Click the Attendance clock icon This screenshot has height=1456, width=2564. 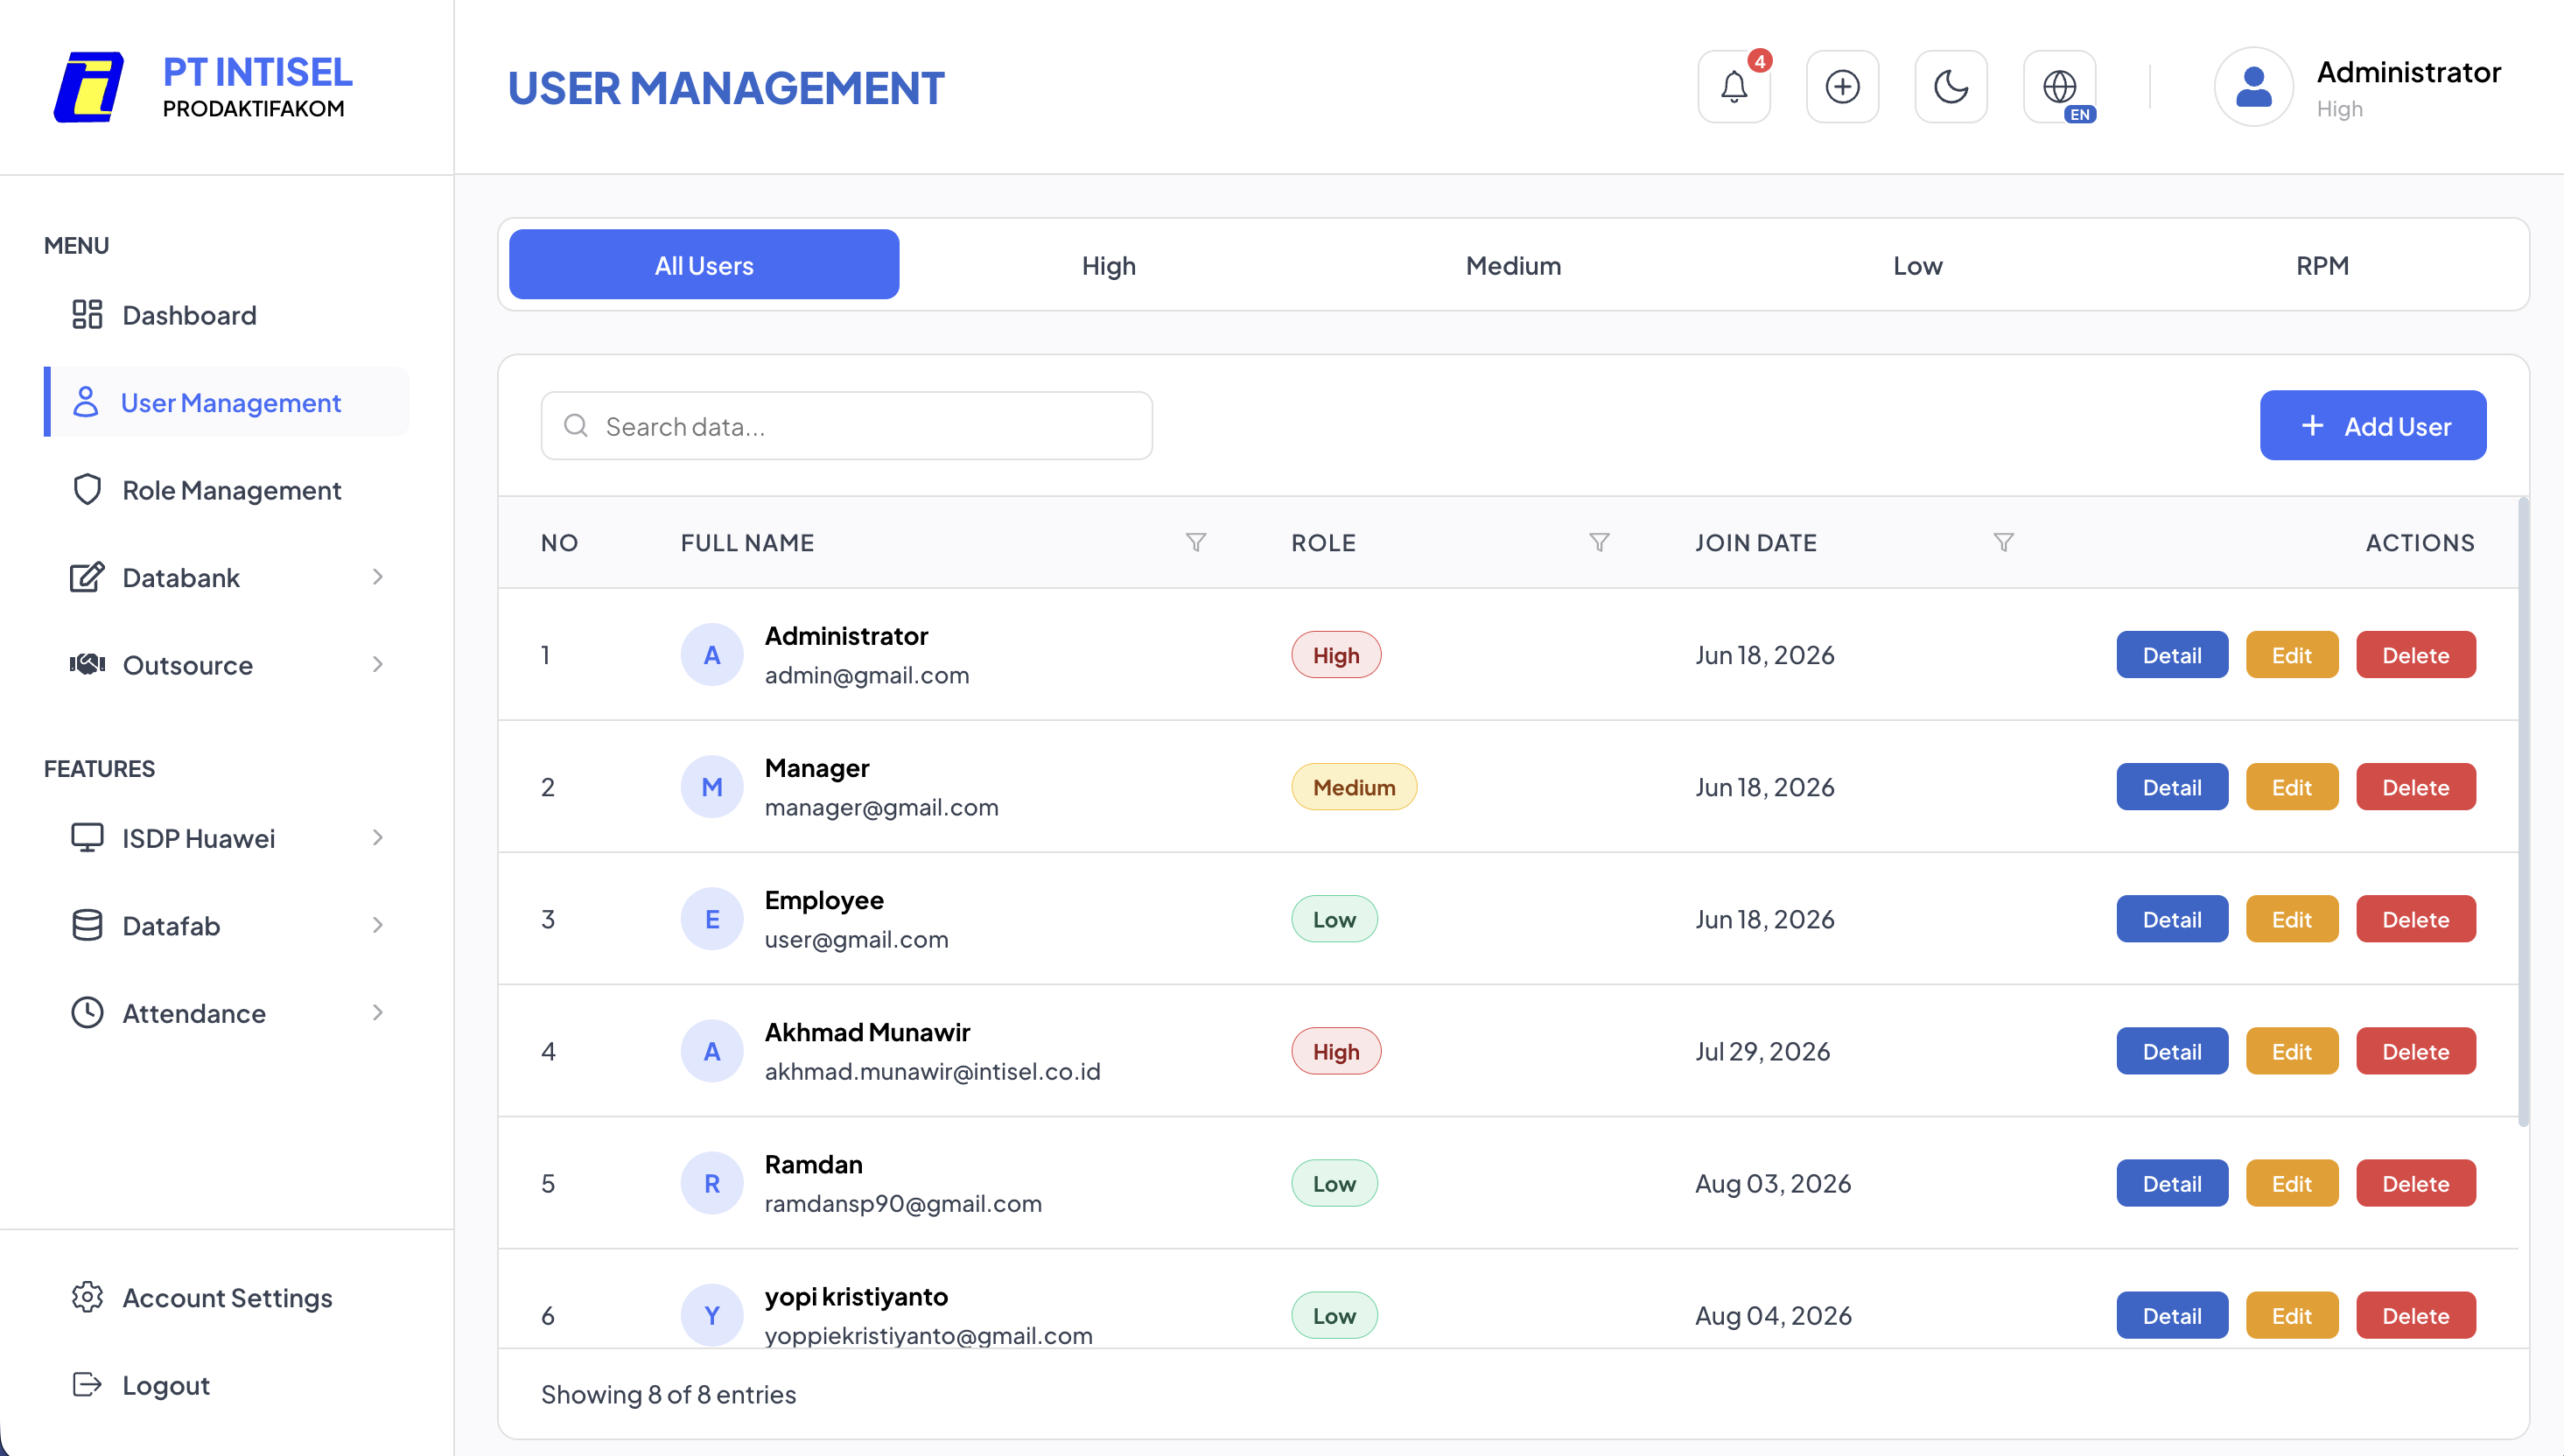pos(87,1013)
